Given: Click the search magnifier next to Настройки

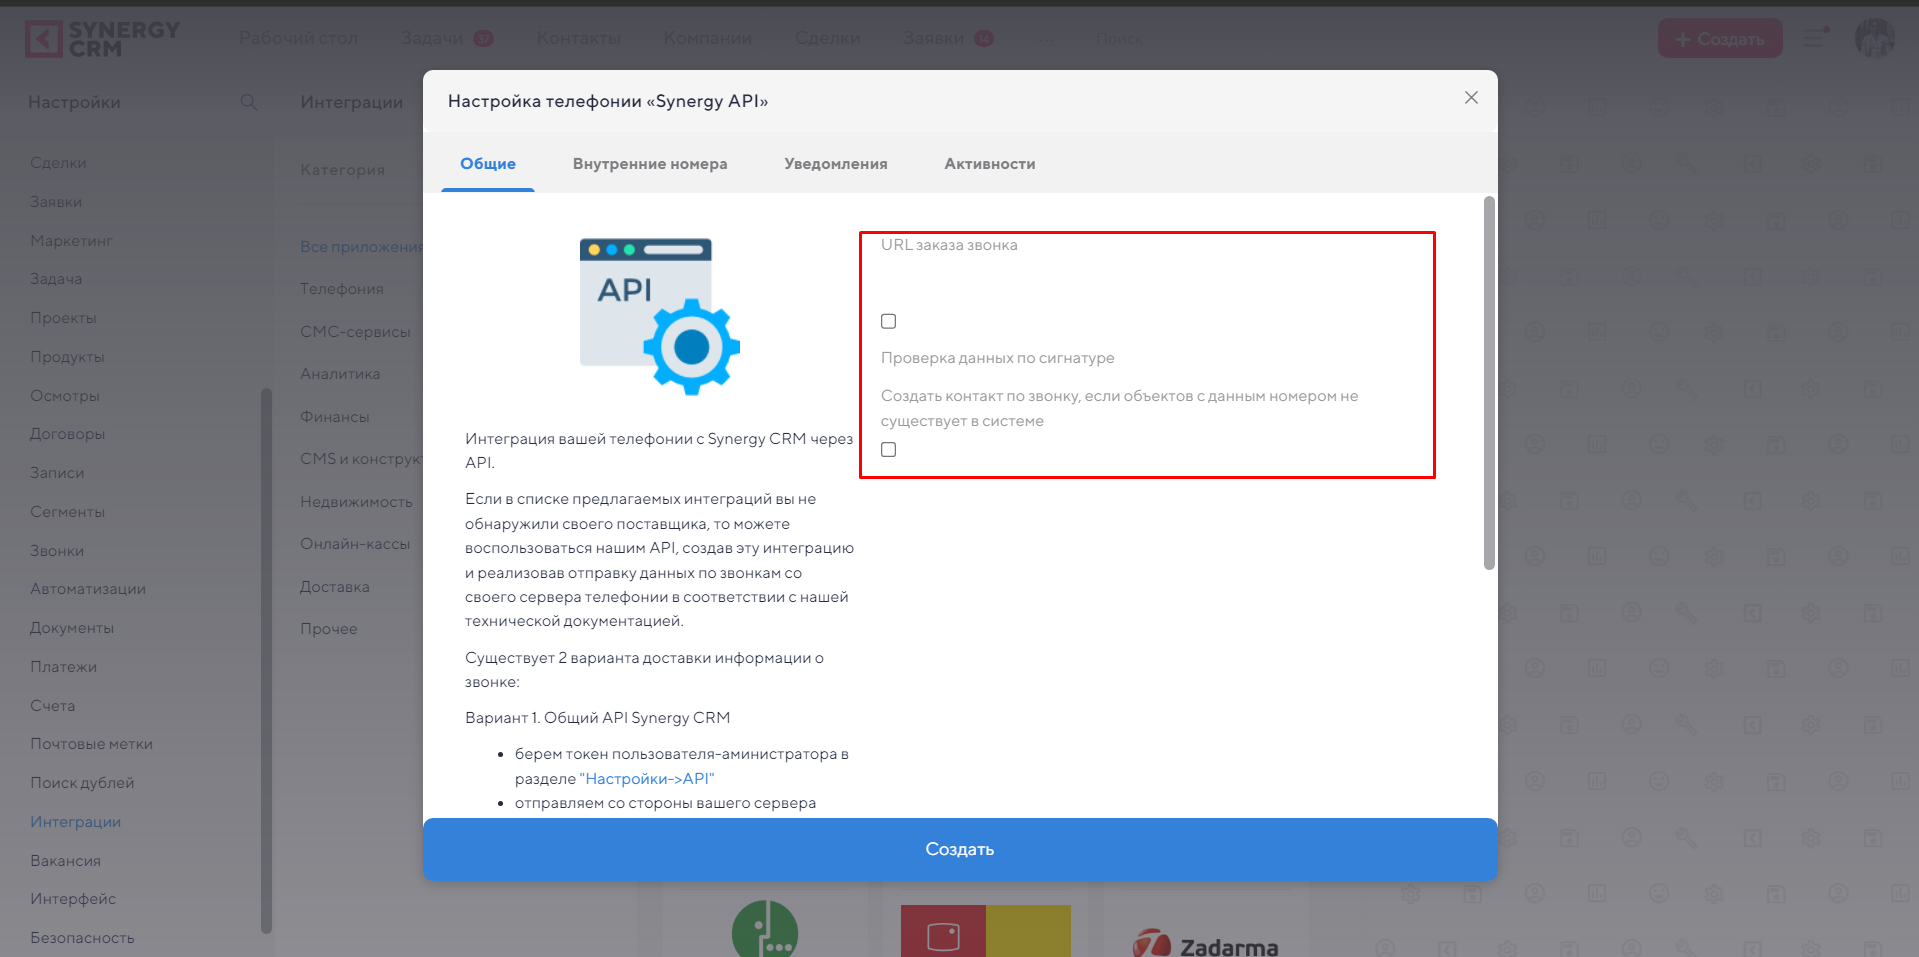Looking at the screenshot, I should (249, 102).
